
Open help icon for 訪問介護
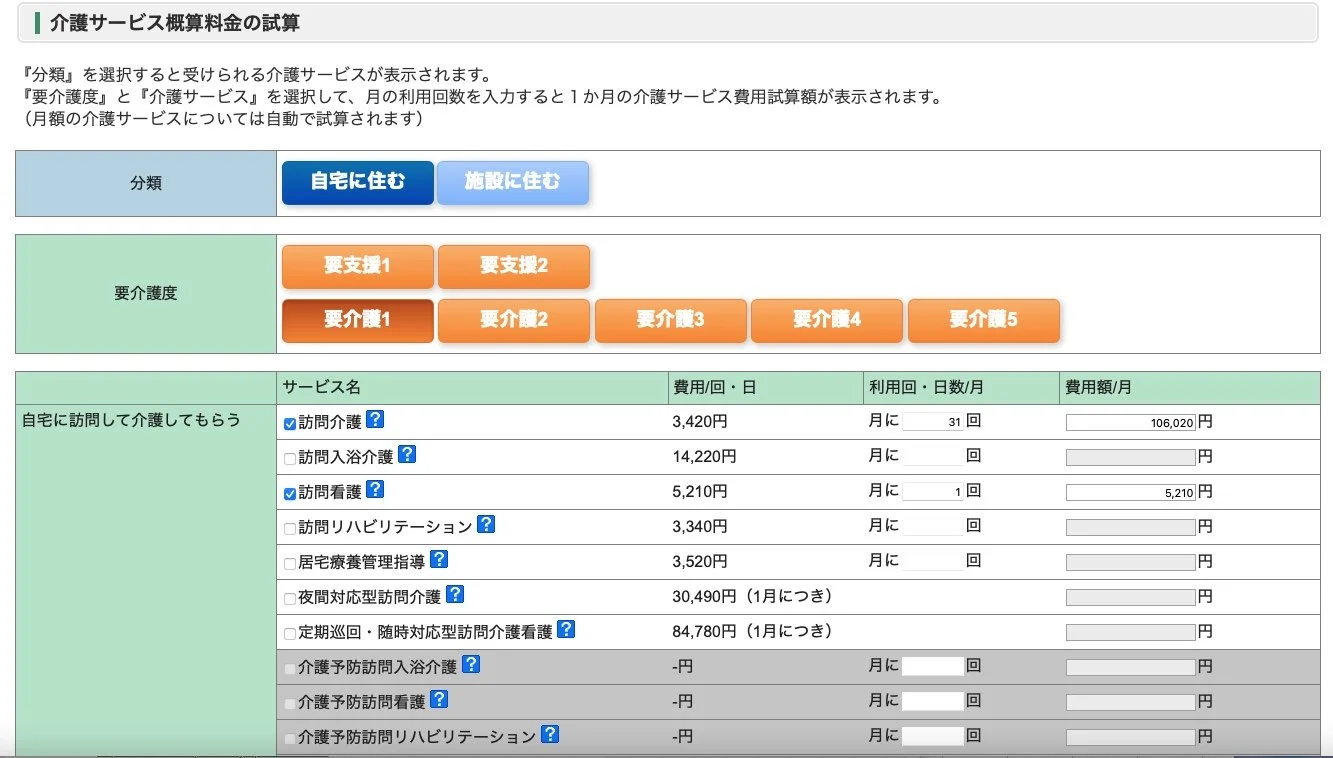tap(375, 420)
